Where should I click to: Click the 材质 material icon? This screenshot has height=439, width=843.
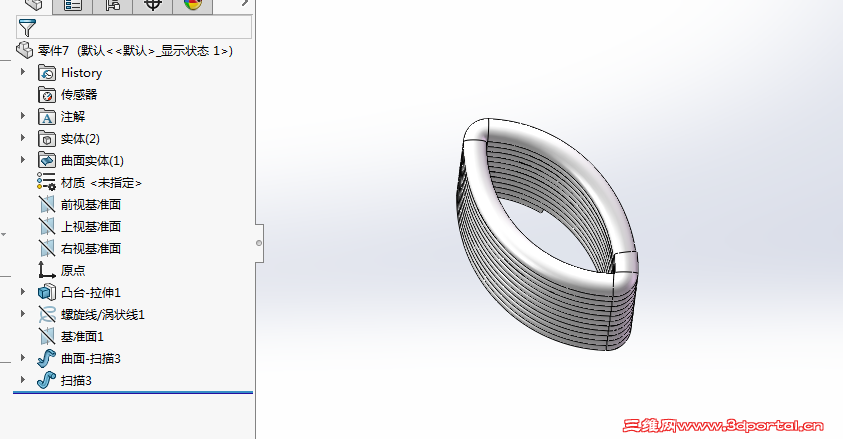coord(47,182)
